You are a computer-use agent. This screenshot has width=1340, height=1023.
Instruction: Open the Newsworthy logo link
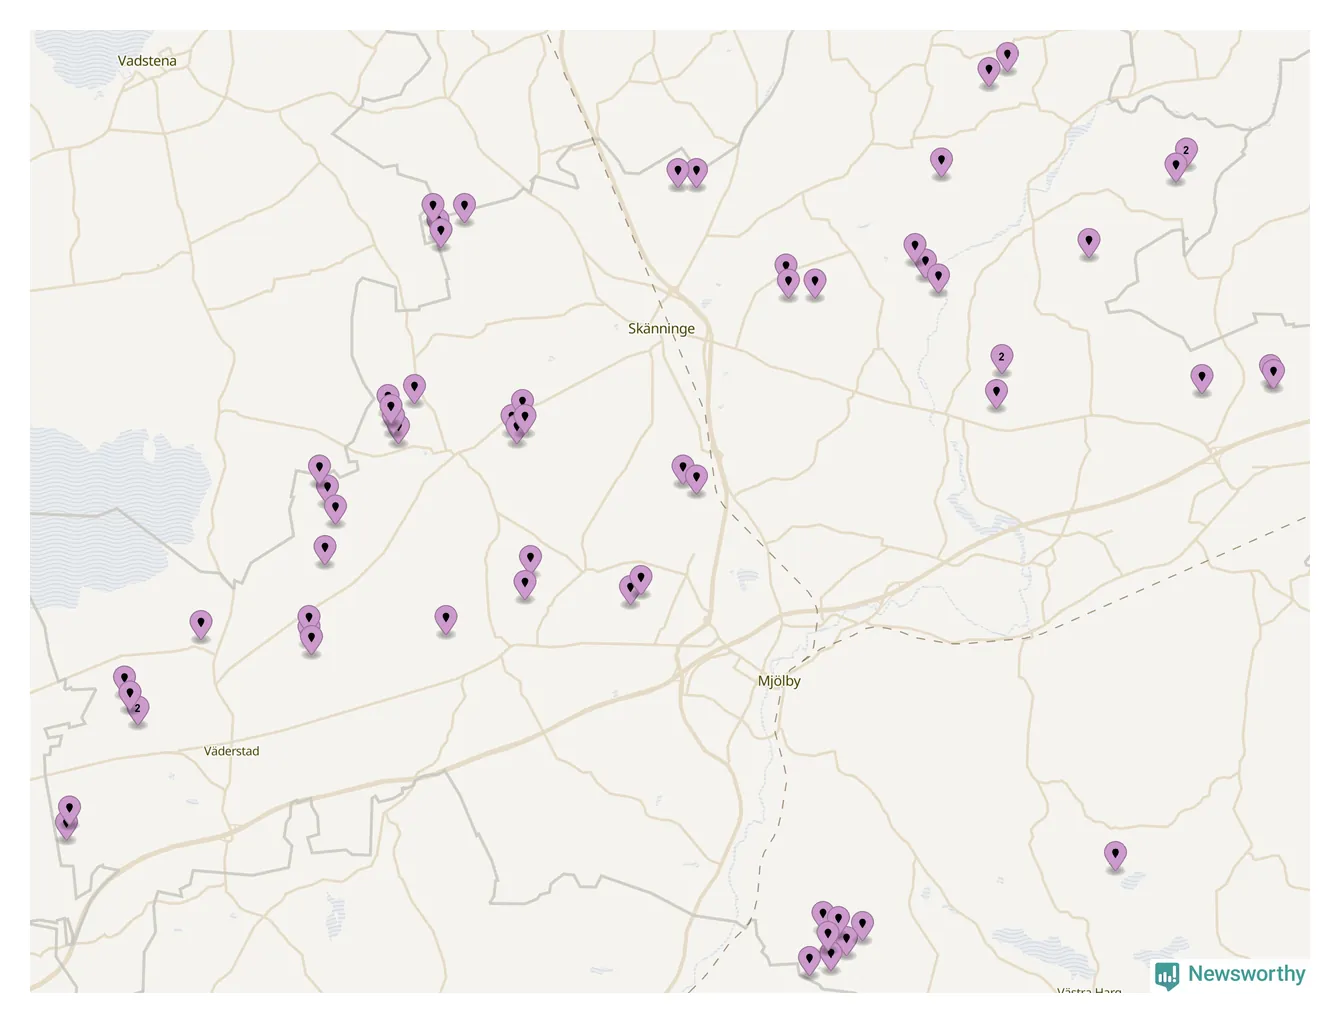1230,974
